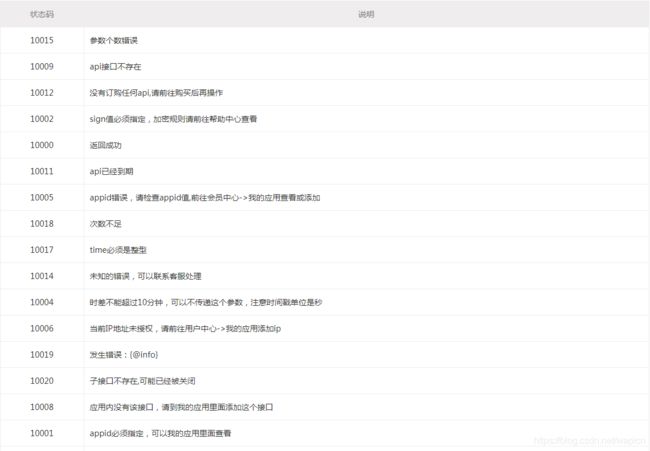
Task: Select the 未知的错误 description
Action: pyautogui.click(x=146, y=276)
